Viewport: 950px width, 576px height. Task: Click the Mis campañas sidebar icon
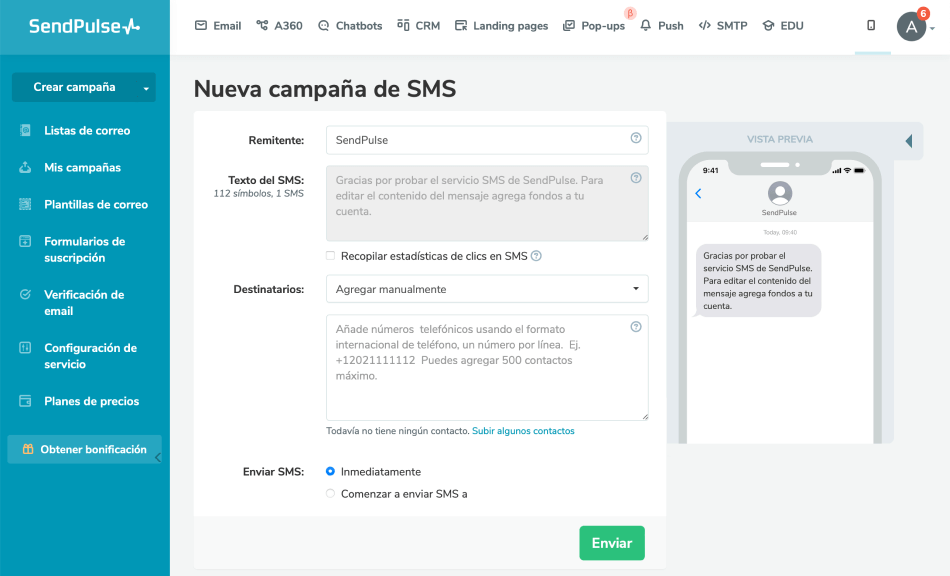click(25, 167)
